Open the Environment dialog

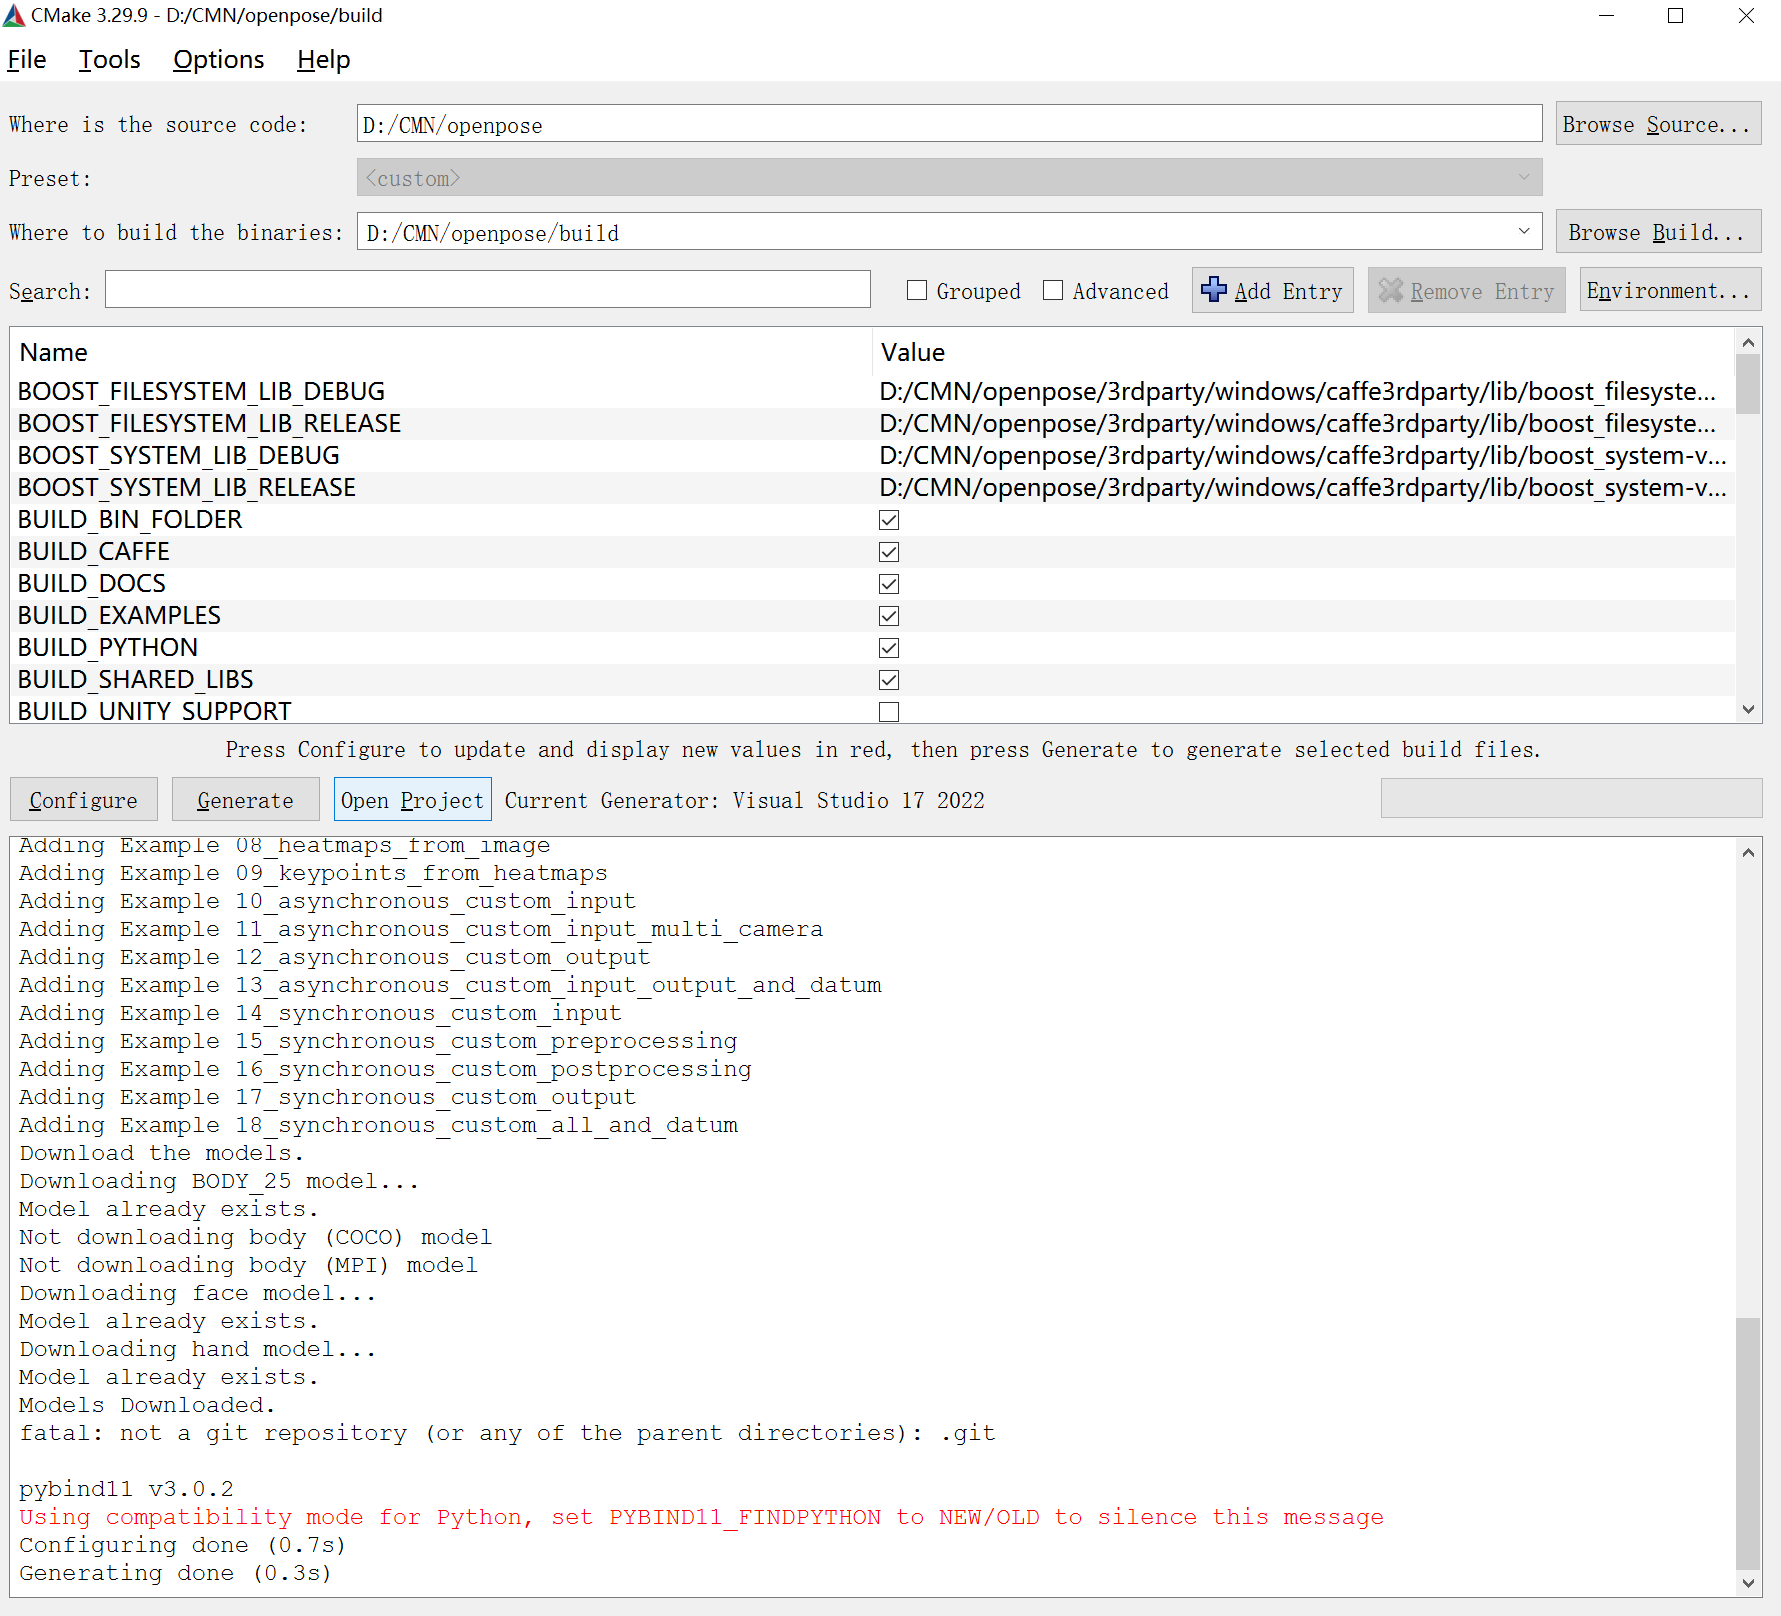(1668, 290)
